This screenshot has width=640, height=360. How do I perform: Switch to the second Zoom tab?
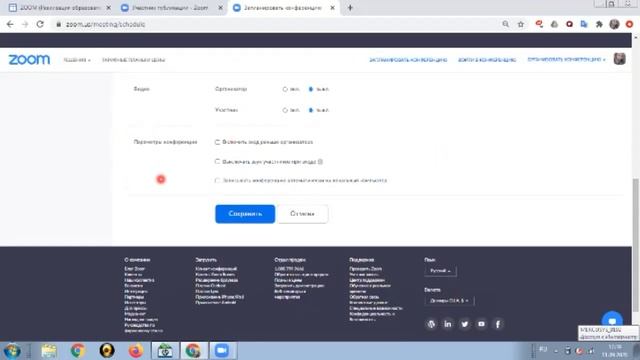tap(171, 8)
